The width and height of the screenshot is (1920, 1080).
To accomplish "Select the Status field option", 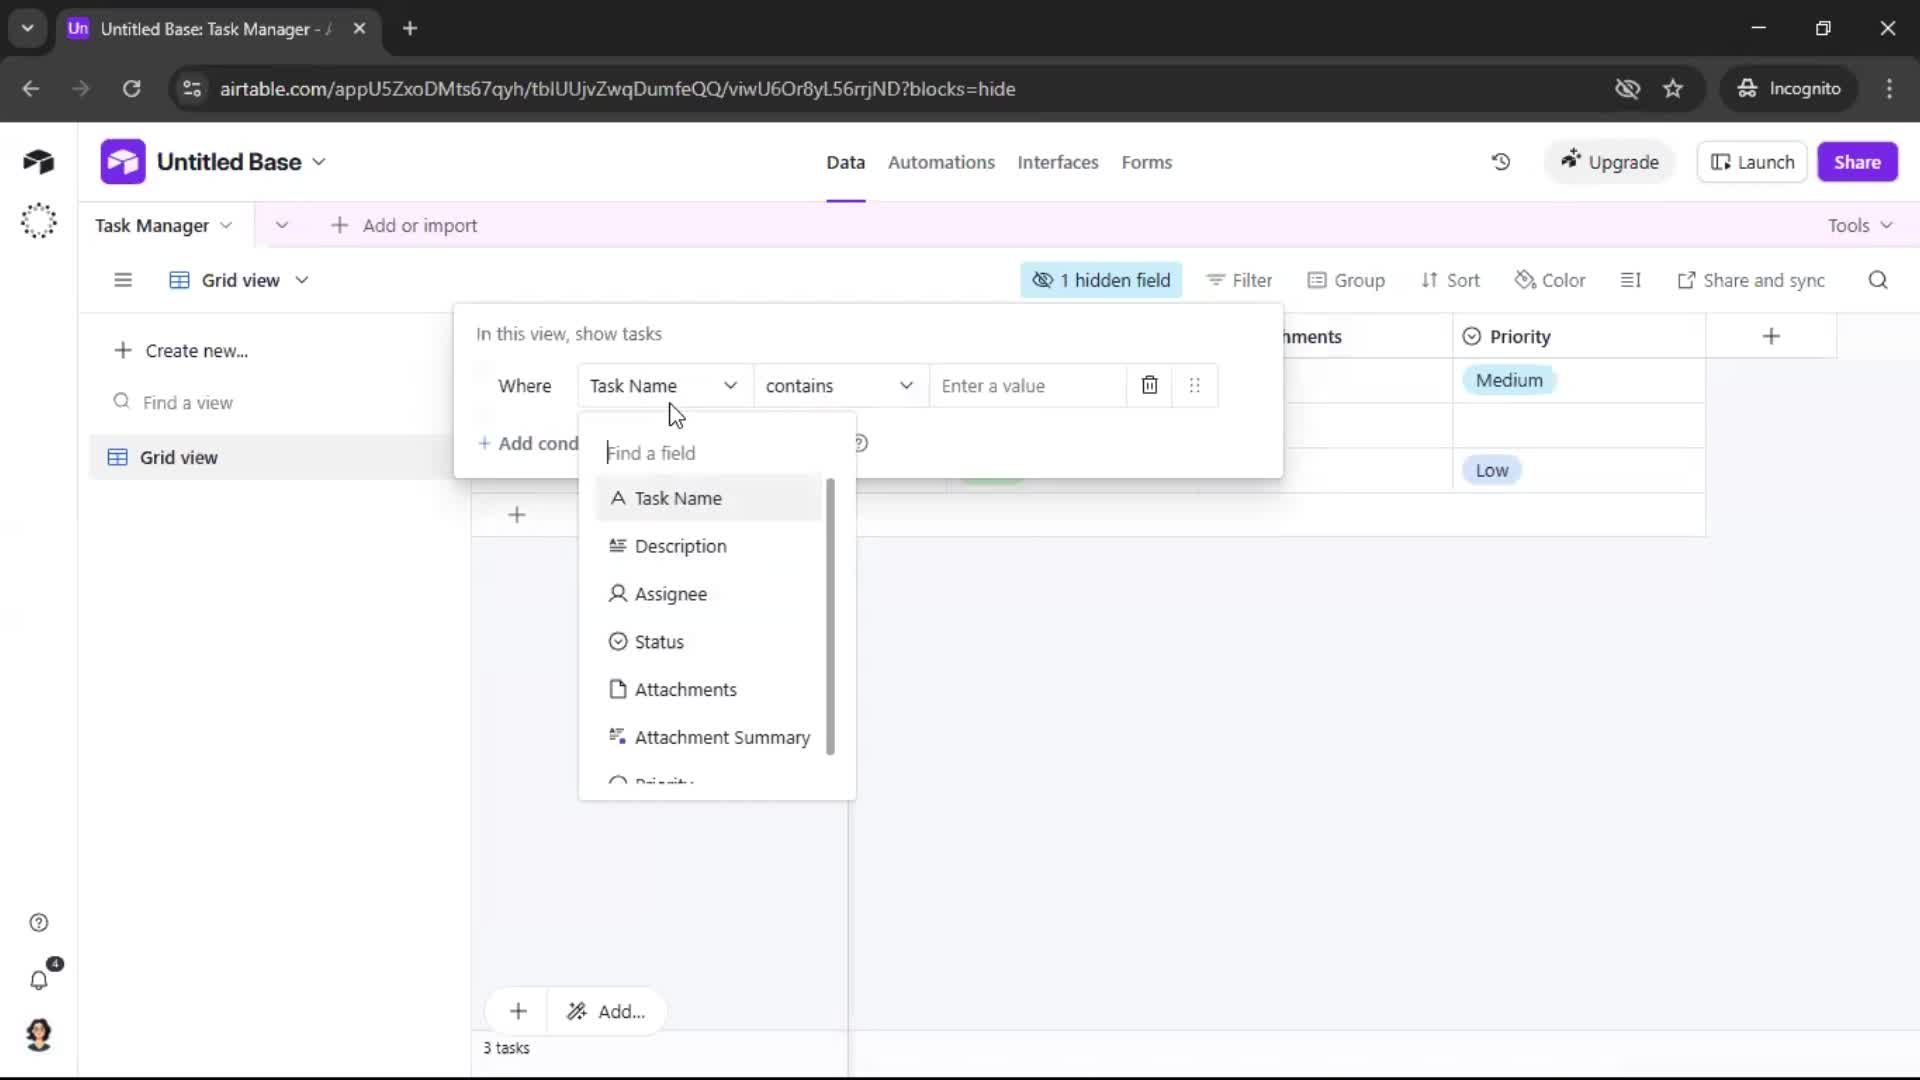I will (x=709, y=642).
